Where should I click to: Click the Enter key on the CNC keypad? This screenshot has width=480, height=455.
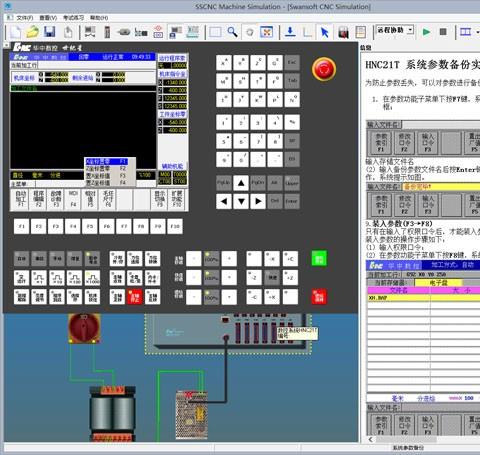tap(292, 201)
